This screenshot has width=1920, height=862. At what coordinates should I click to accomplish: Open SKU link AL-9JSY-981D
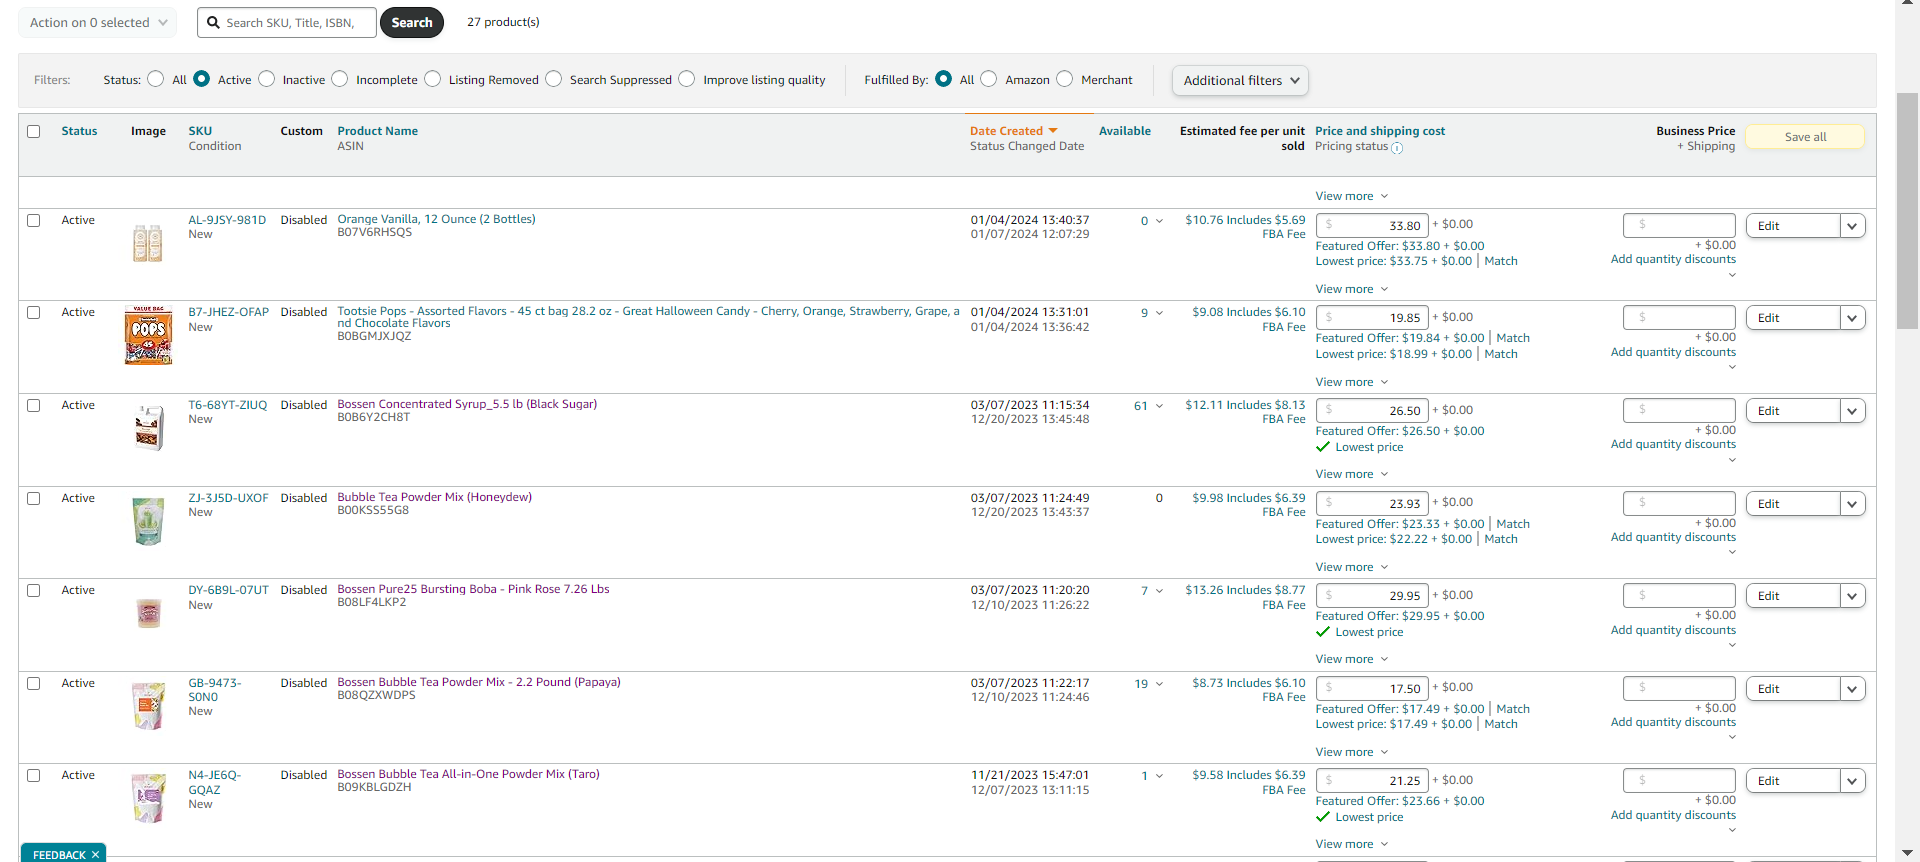[x=227, y=220]
